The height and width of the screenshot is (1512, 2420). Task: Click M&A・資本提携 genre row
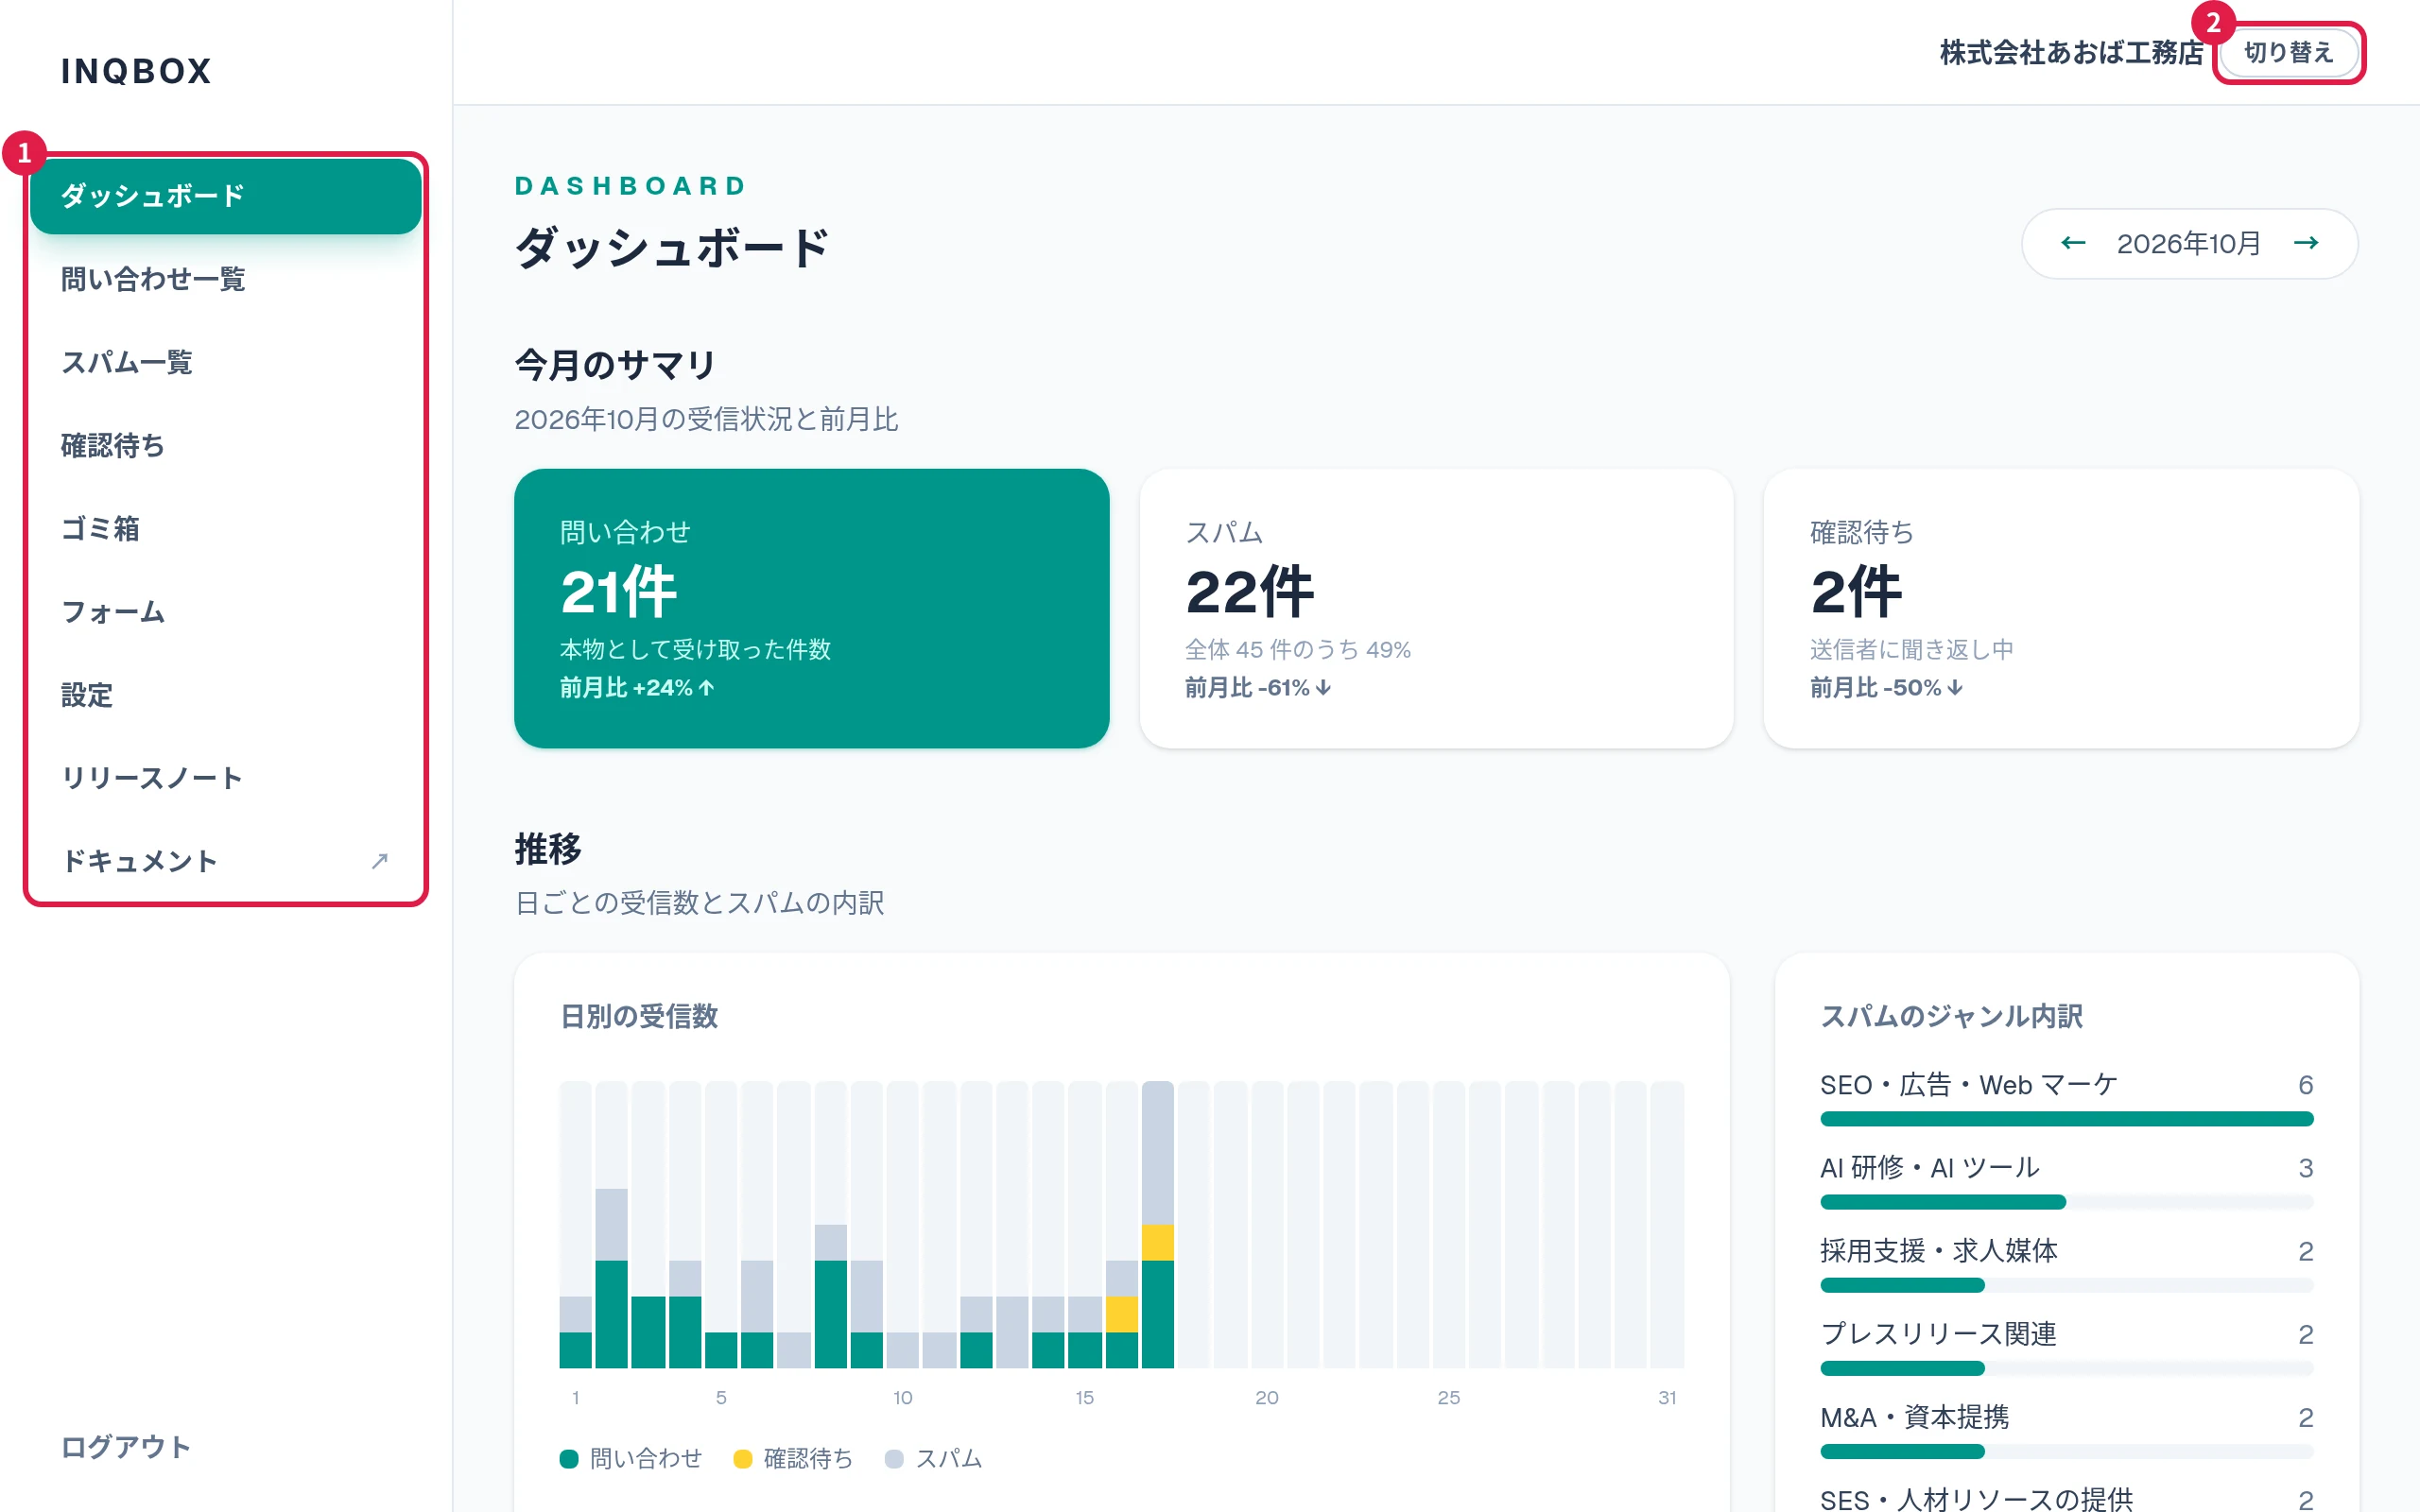click(x=2066, y=1430)
